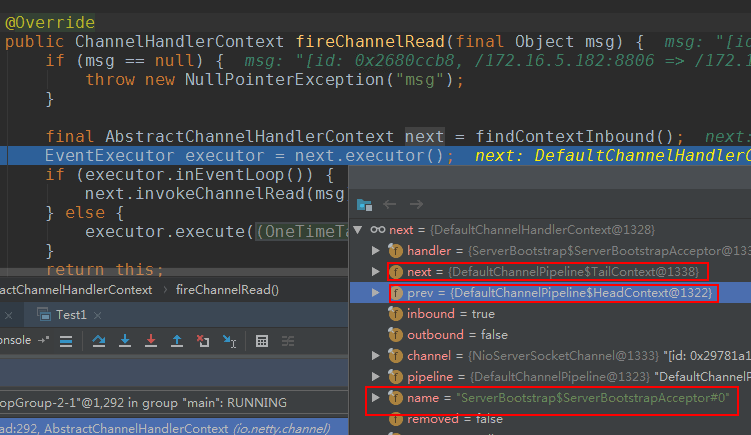Expand the prev HeadContext field node

tap(376, 293)
